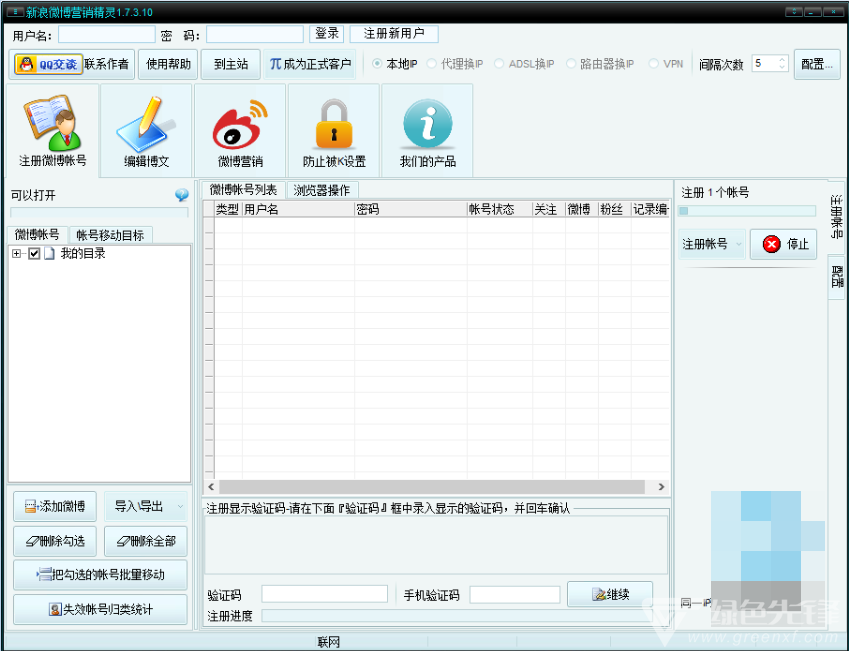Select the VPN radio option
Screen dimensions: 849x651
pyautogui.click(x=654, y=64)
